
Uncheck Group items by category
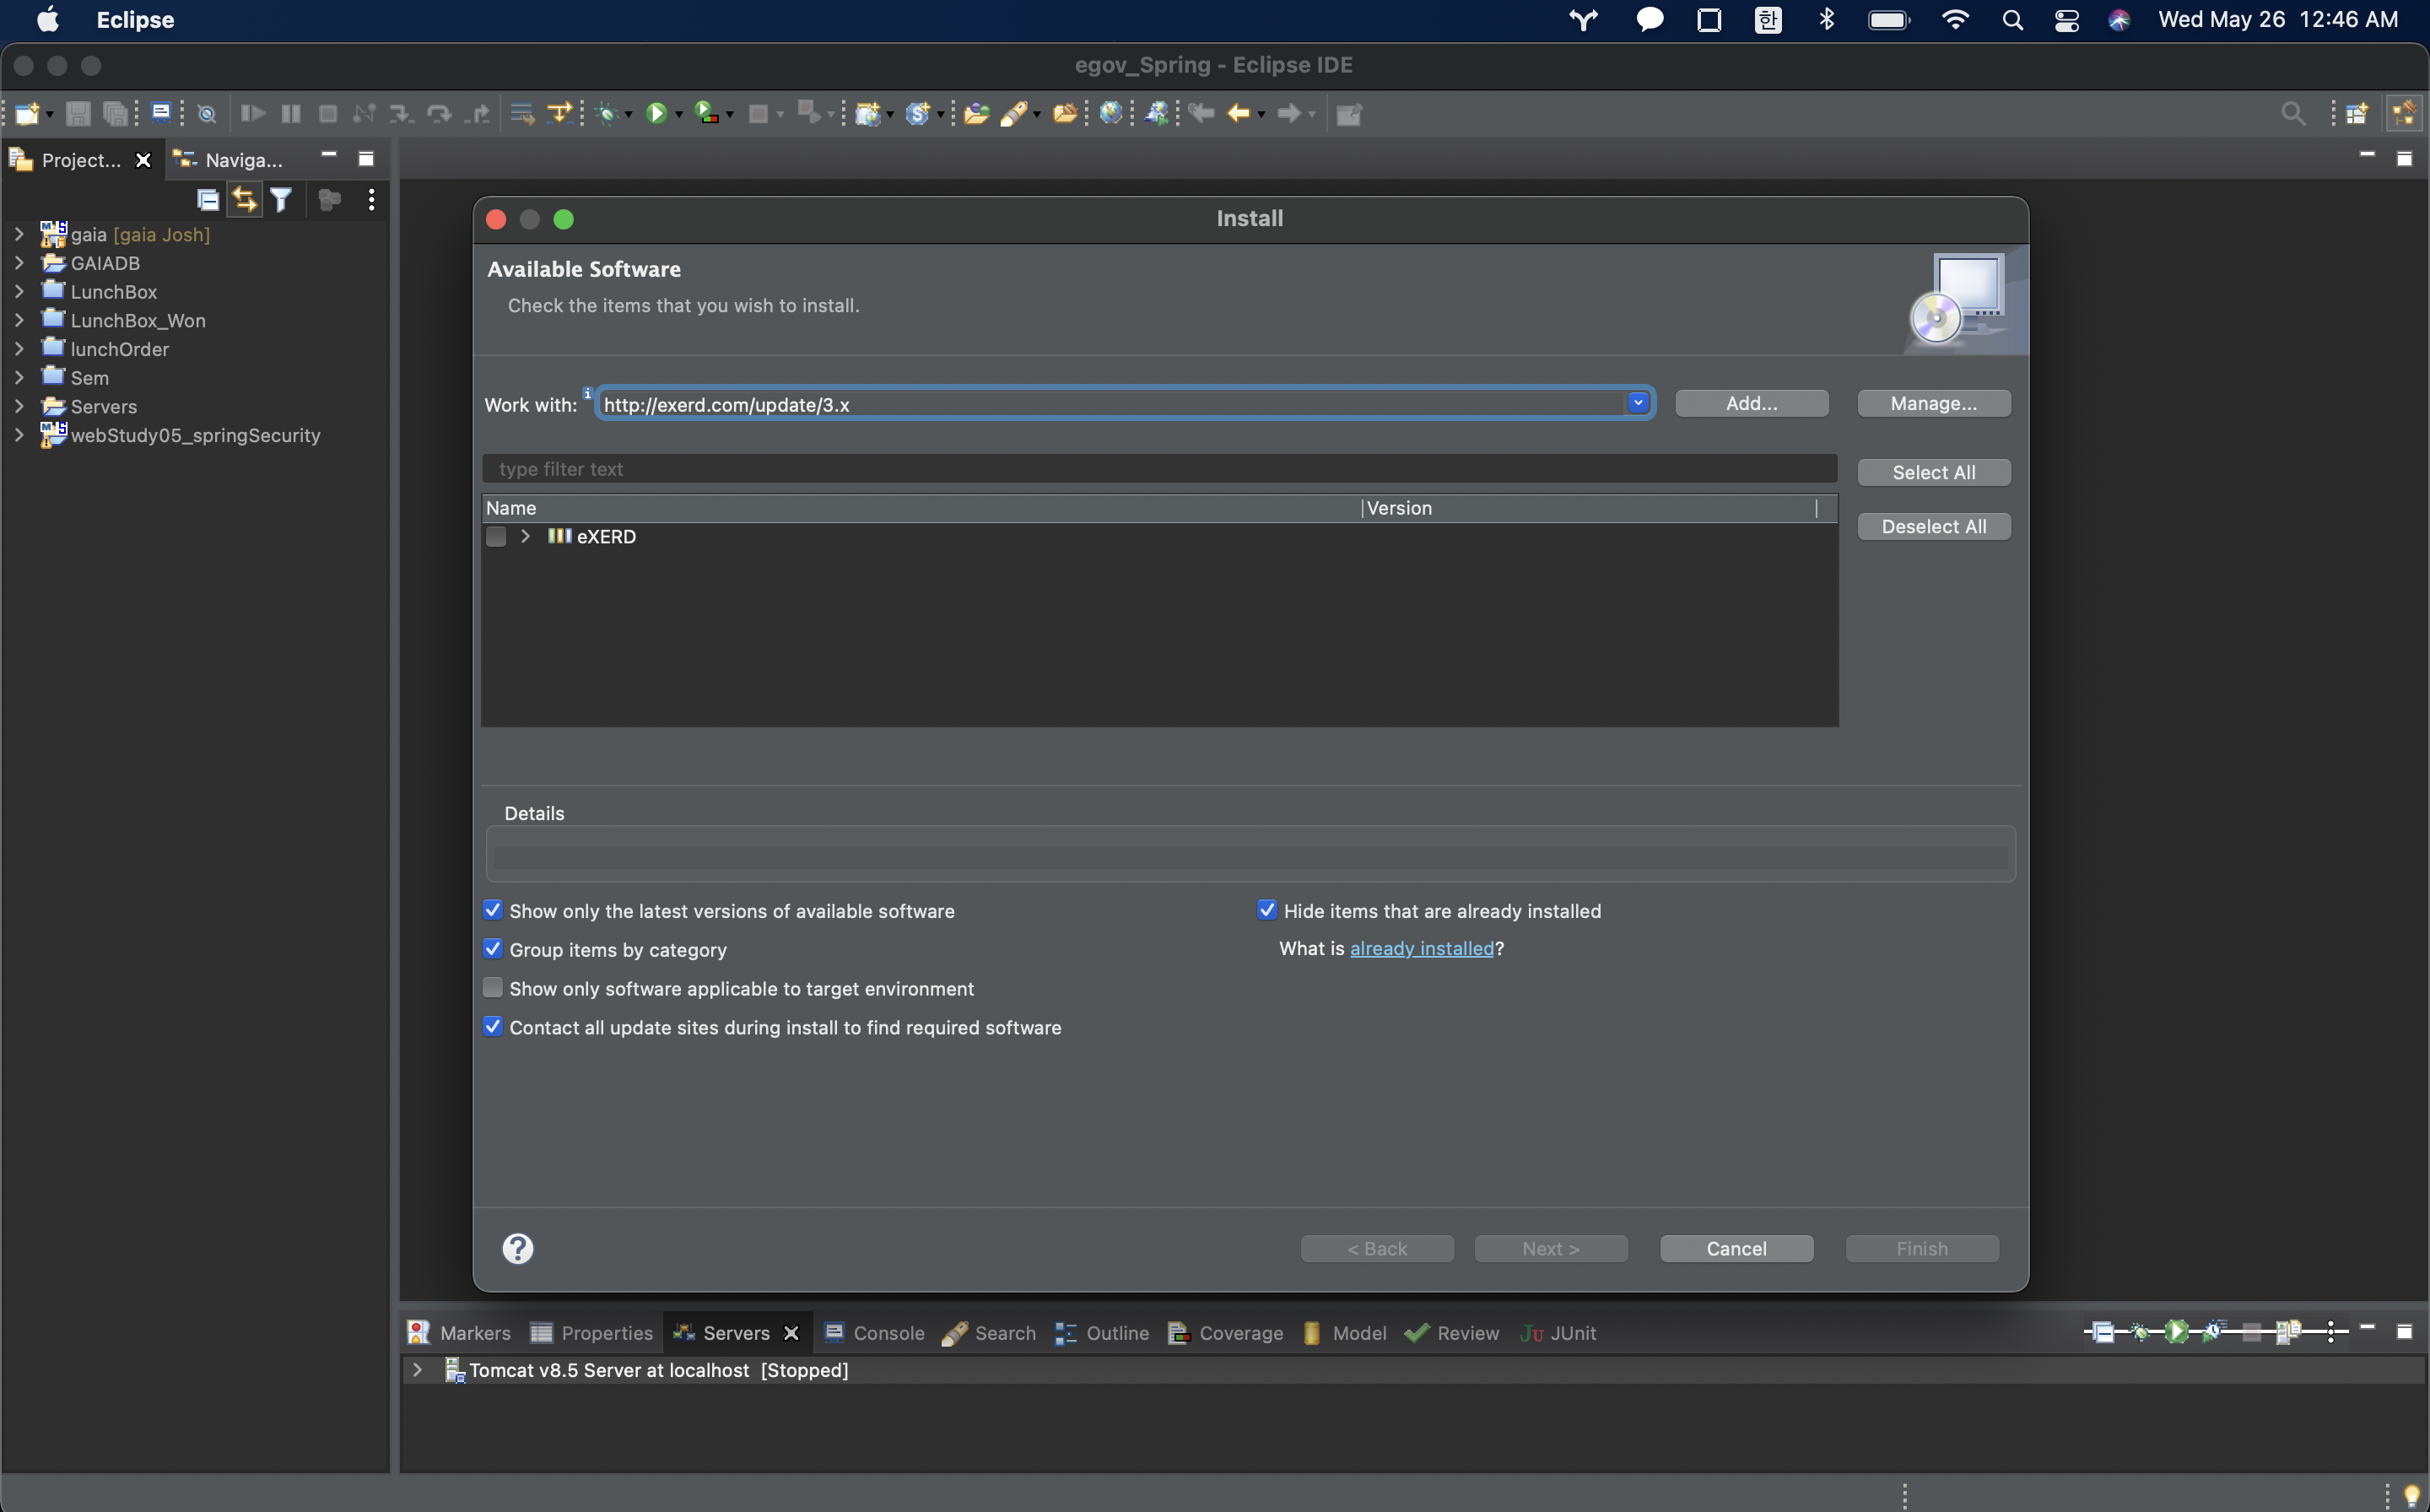[x=493, y=949]
